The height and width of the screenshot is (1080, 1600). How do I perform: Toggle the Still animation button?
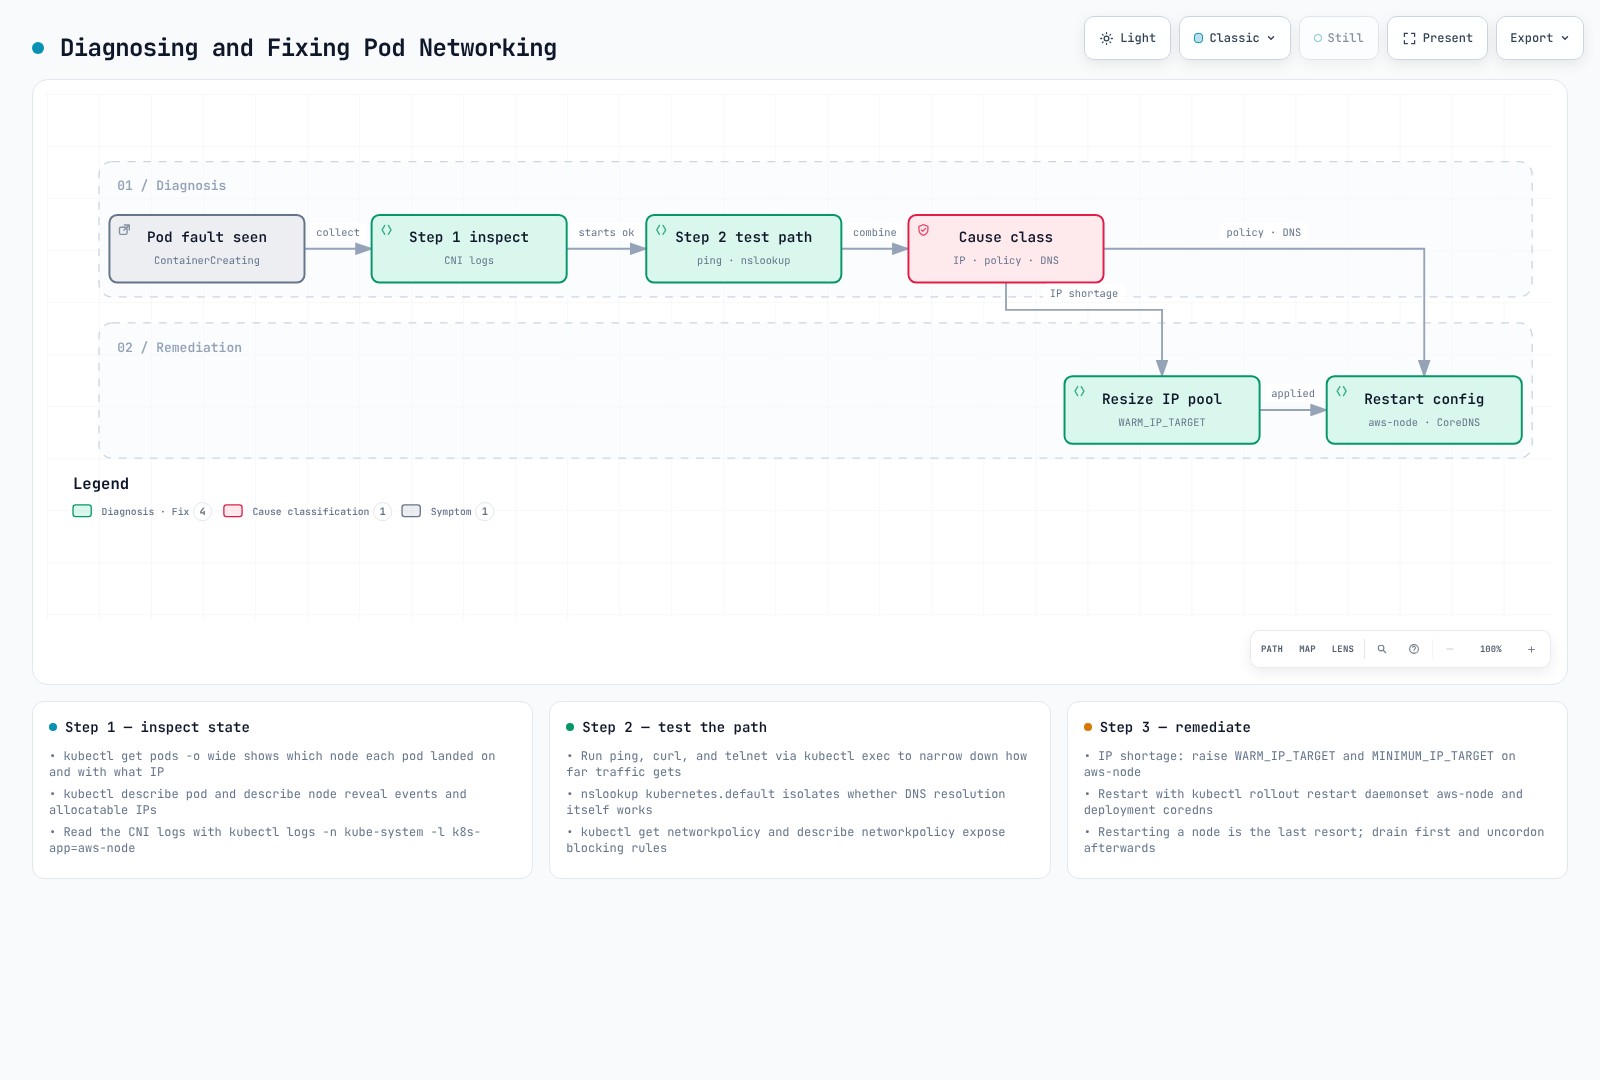point(1339,38)
